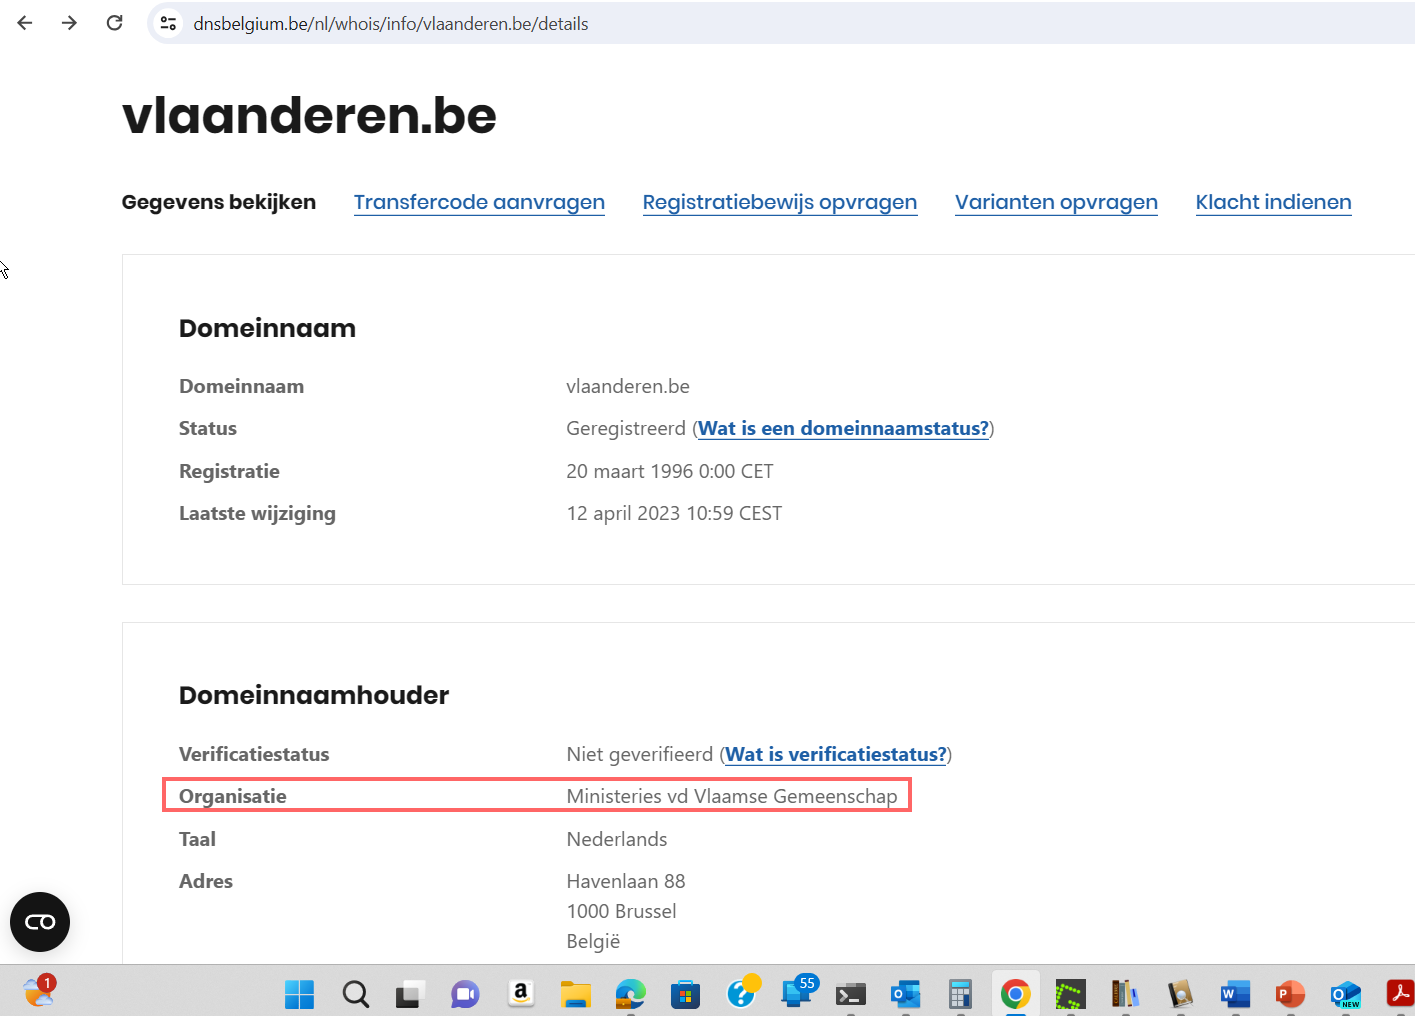Reload the page with refresh icon

[x=115, y=23]
